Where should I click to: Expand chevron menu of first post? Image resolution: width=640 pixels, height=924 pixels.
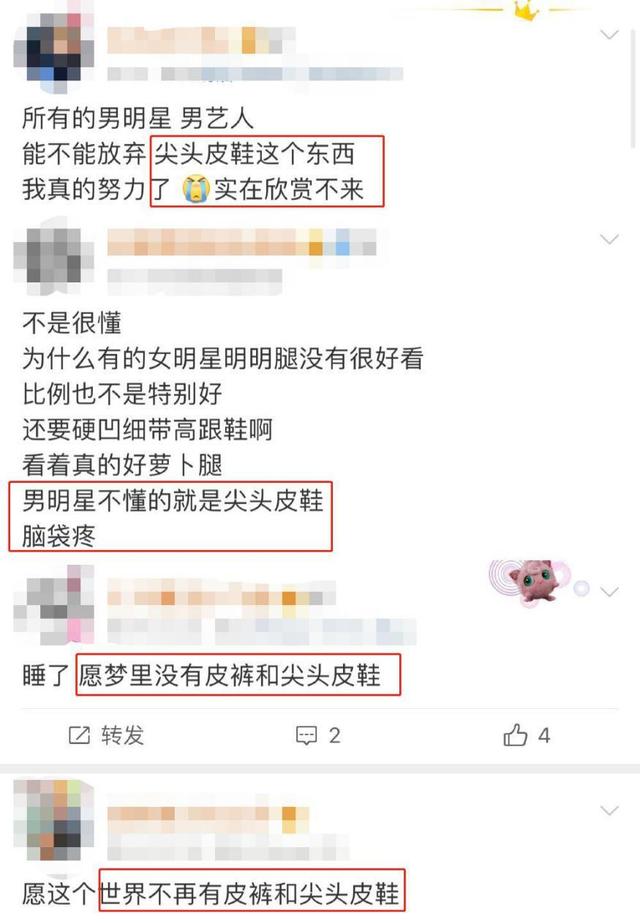point(609,35)
